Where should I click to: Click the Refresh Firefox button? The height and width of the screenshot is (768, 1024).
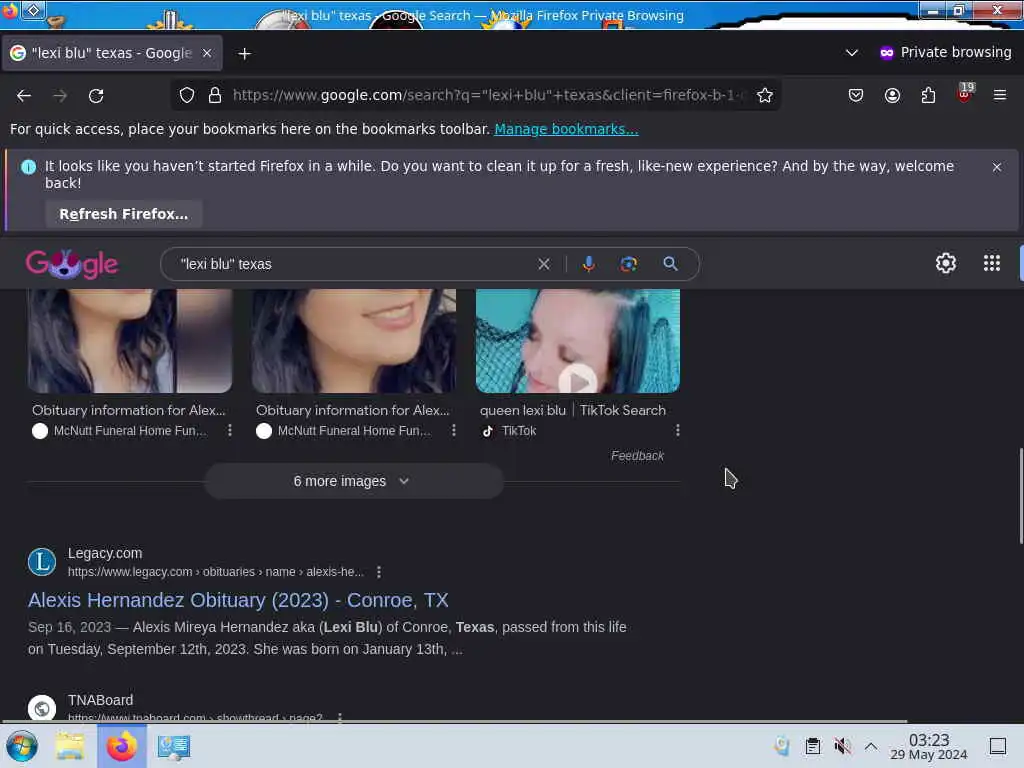pyautogui.click(x=123, y=214)
